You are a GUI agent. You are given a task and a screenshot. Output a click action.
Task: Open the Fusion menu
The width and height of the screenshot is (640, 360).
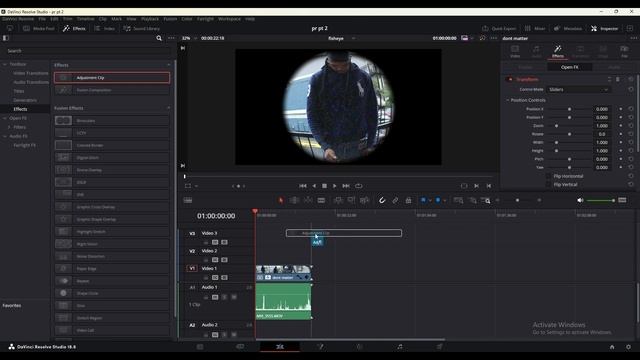(170, 19)
